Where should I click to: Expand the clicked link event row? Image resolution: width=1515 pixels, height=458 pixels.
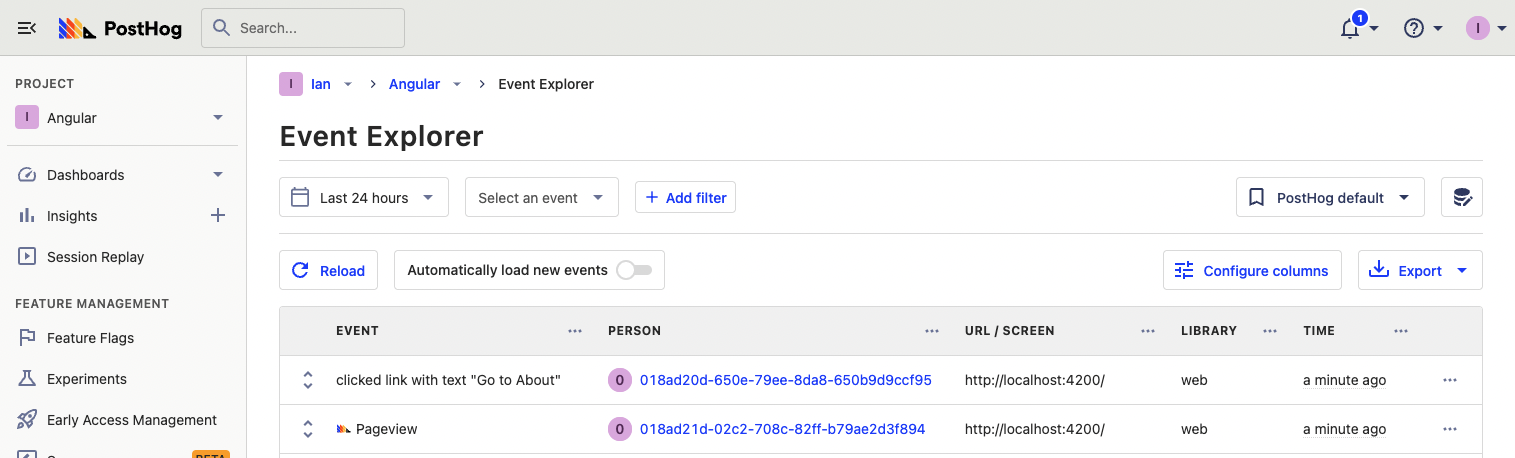point(308,380)
